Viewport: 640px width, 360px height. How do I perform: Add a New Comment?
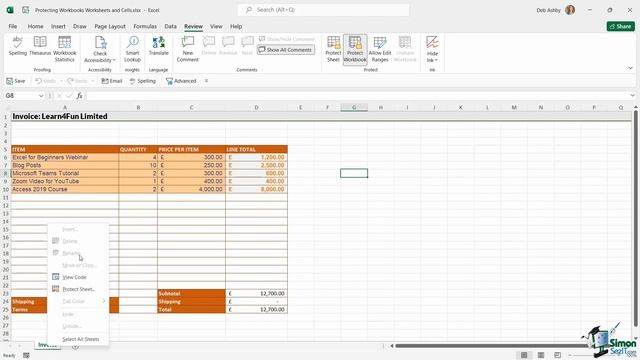point(188,49)
